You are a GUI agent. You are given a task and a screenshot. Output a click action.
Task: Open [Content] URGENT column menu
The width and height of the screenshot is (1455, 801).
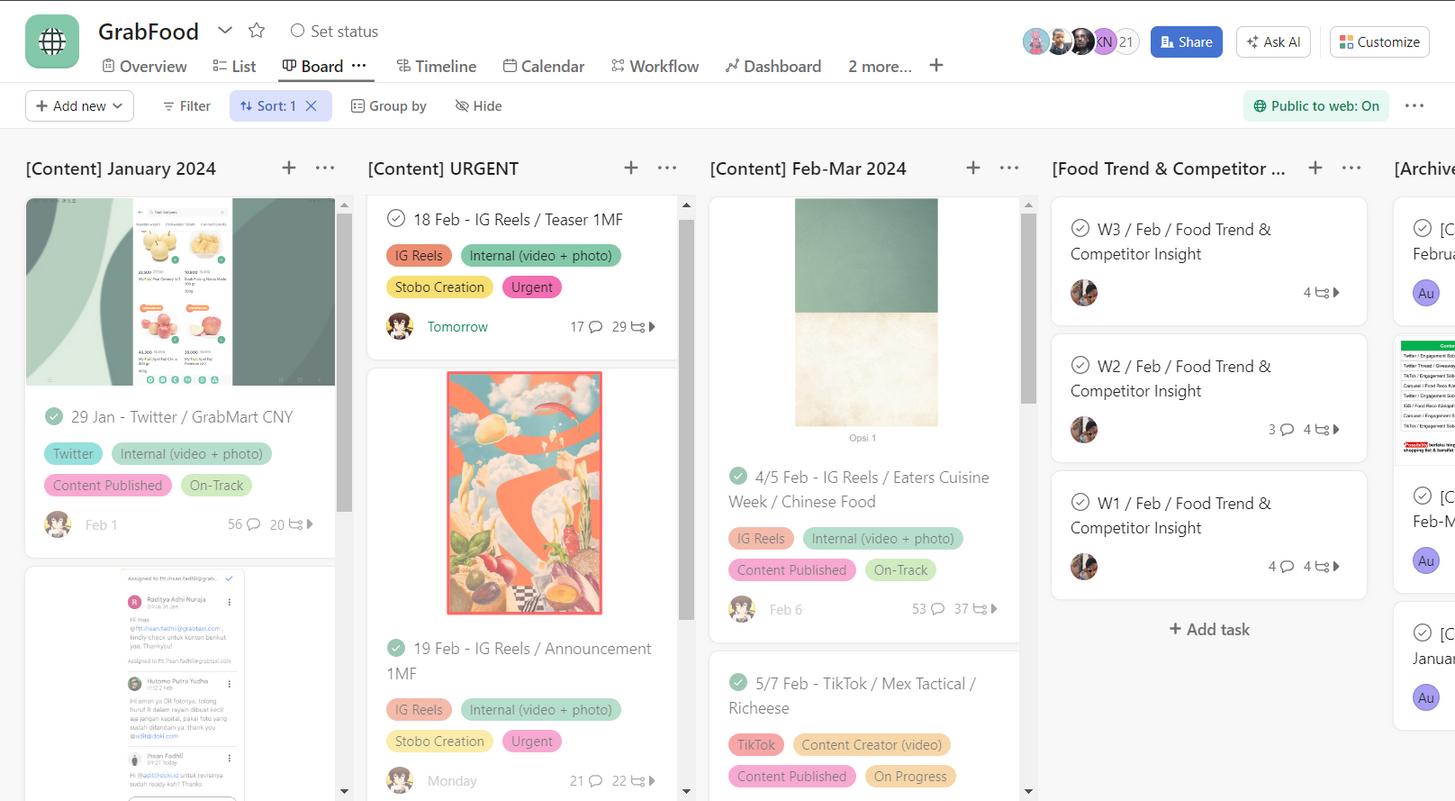tap(667, 168)
